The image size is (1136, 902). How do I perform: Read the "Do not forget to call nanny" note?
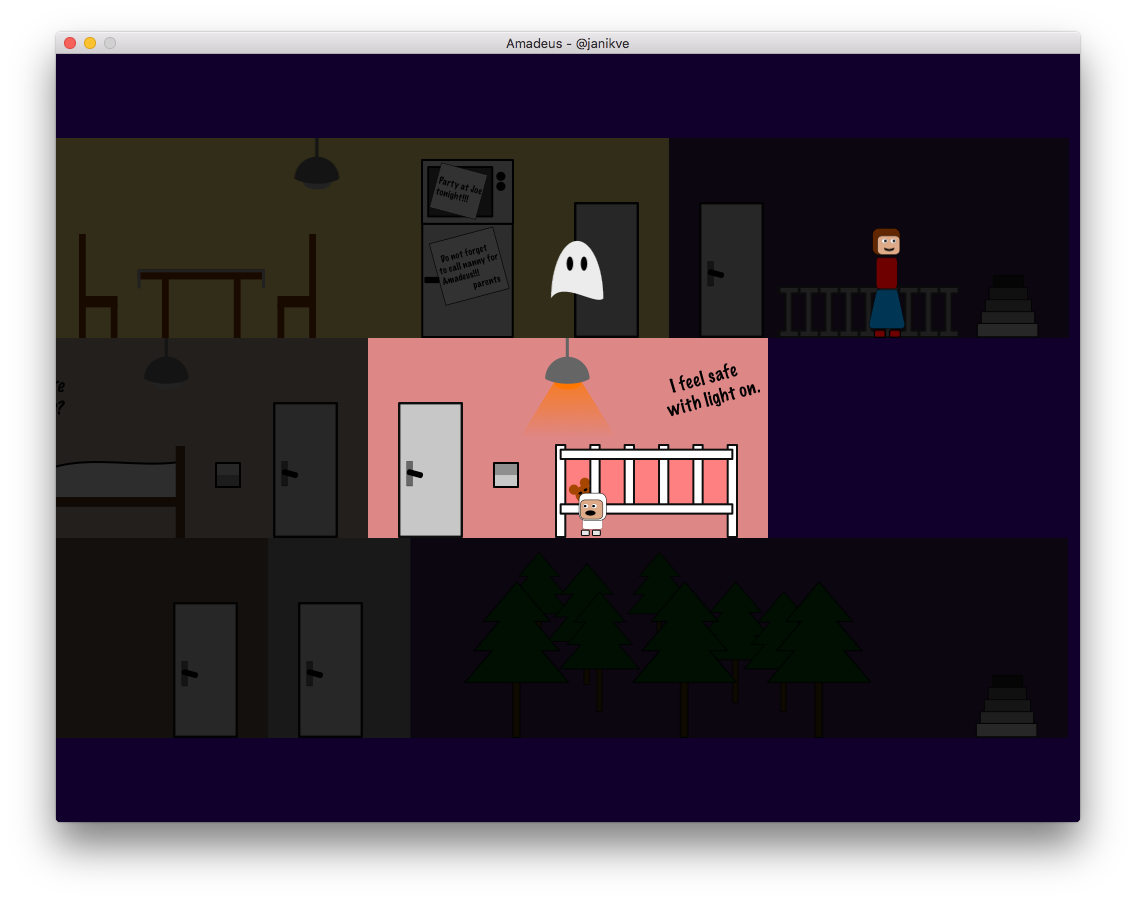point(470,267)
